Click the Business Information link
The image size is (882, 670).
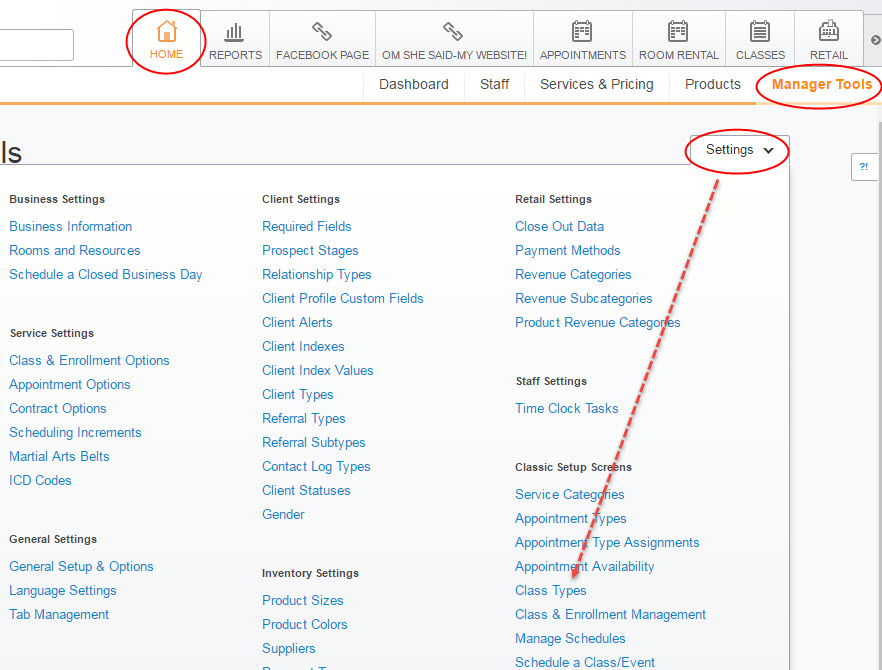click(71, 227)
